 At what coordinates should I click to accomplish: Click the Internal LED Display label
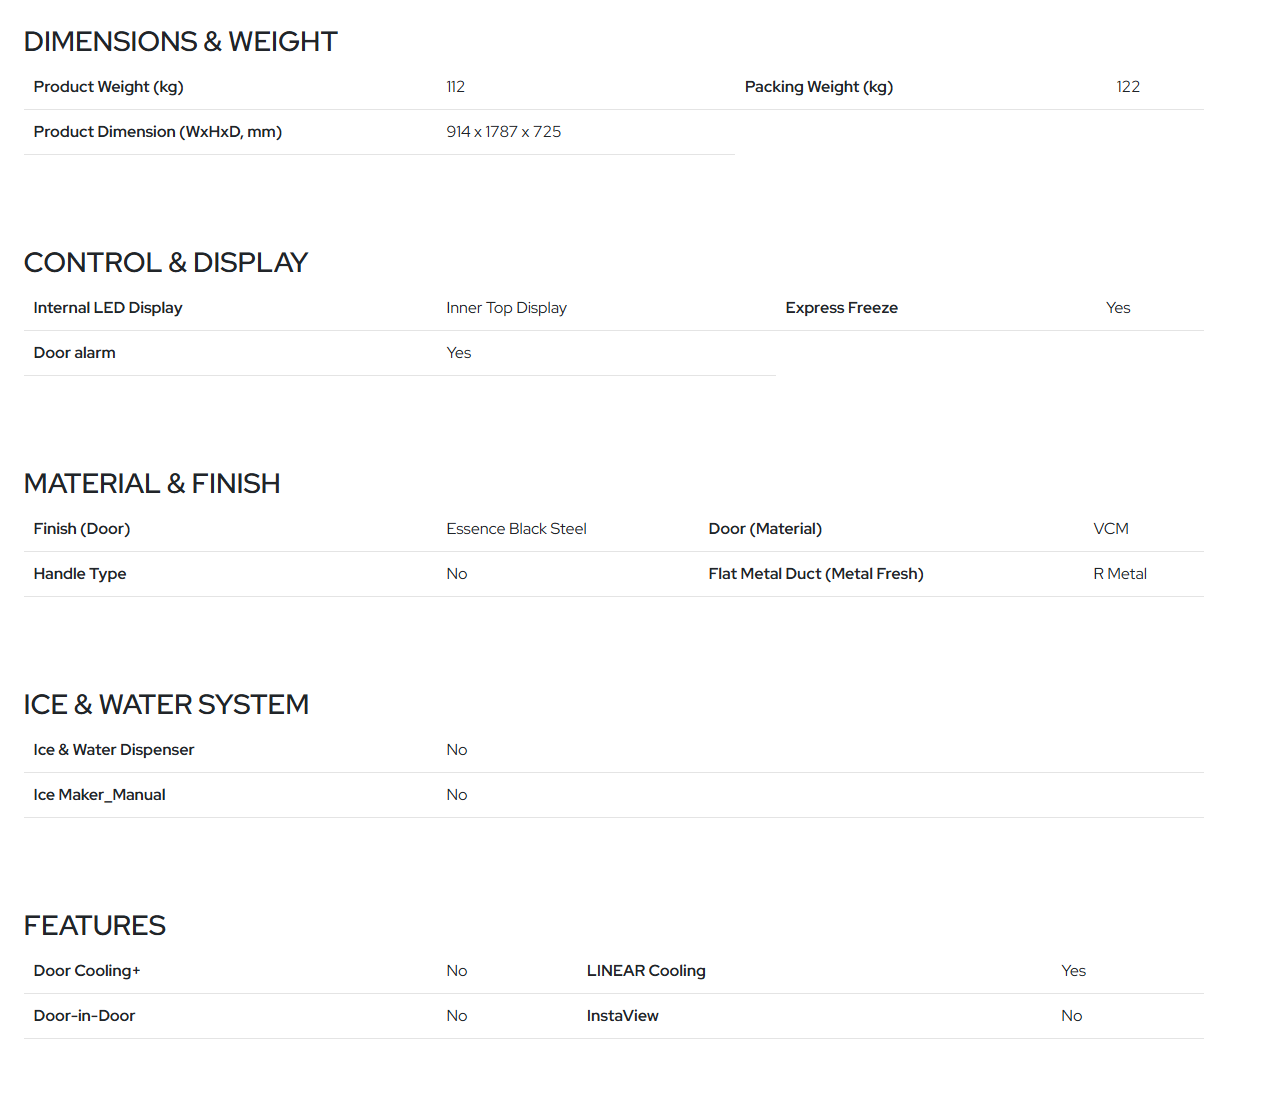click(107, 308)
